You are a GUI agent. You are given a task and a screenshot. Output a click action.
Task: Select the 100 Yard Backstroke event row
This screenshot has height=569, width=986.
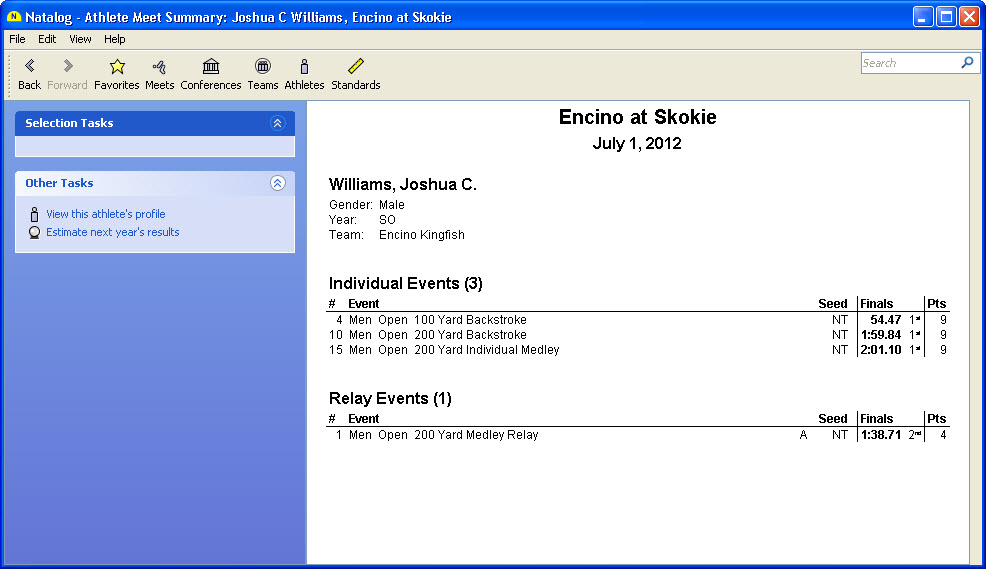[470, 320]
